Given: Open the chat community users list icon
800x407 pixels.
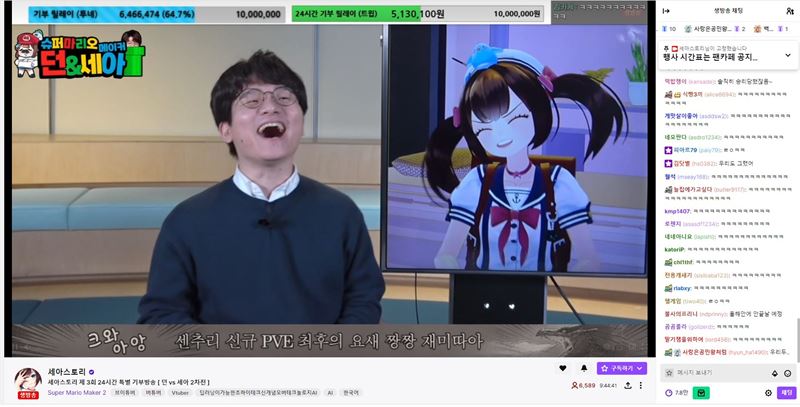Looking at the screenshot, I should (790, 11).
